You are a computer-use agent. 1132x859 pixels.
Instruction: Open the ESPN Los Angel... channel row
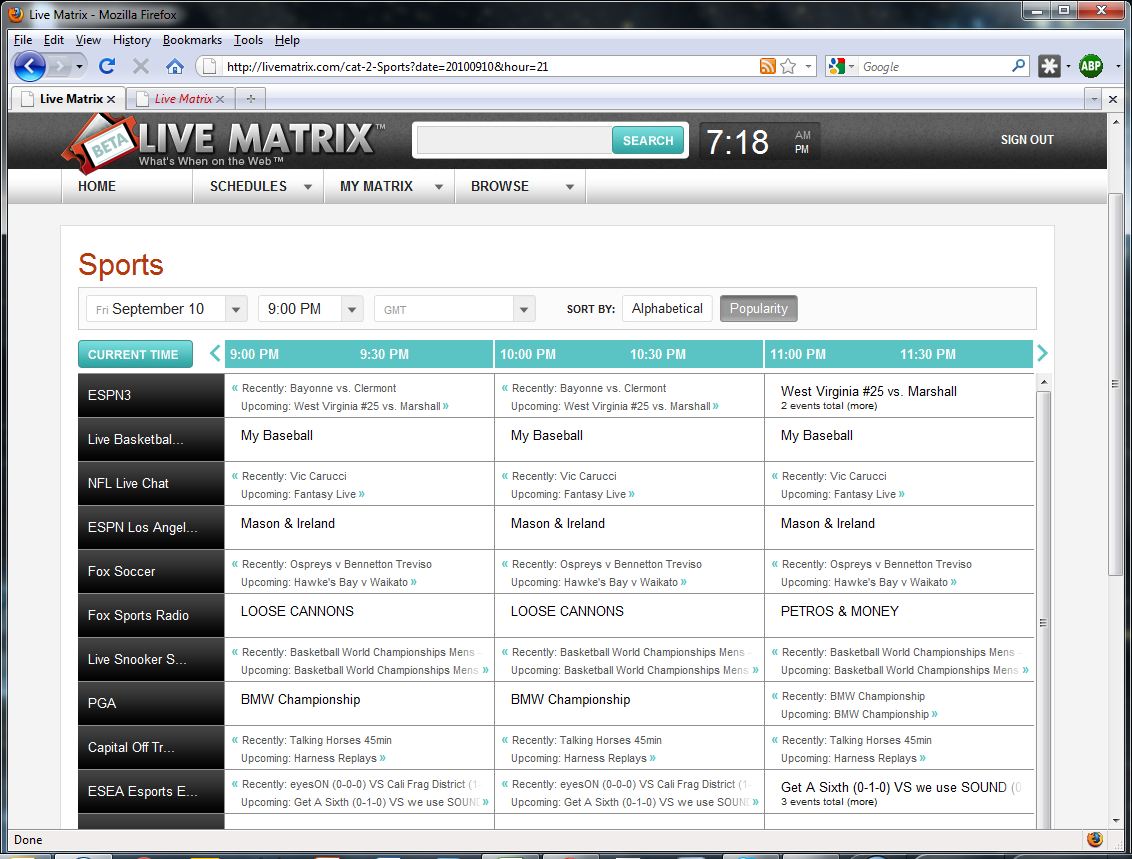[x=151, y=527]
